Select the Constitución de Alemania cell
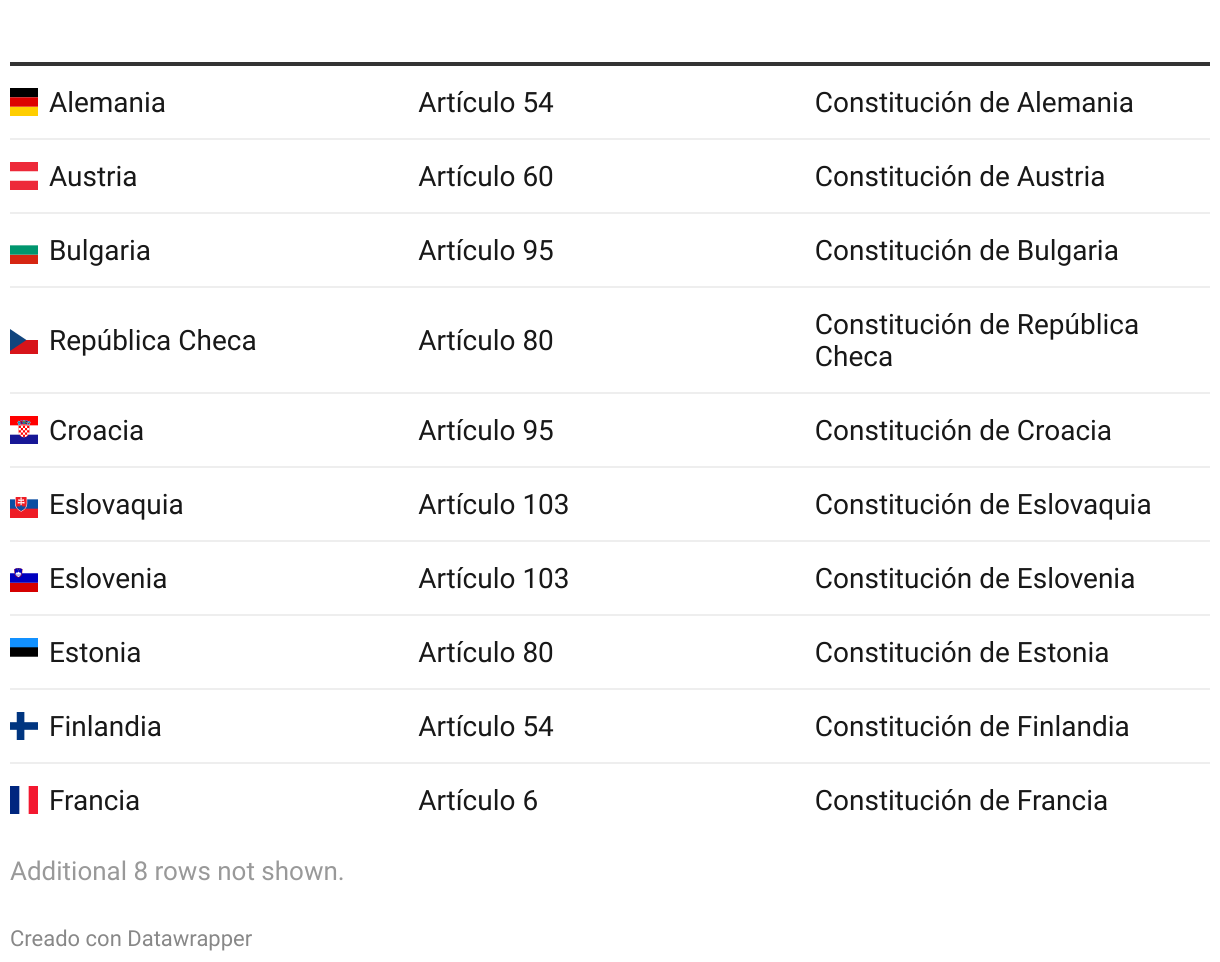Viewport: 1220px width, 962px height. point(973,102)
